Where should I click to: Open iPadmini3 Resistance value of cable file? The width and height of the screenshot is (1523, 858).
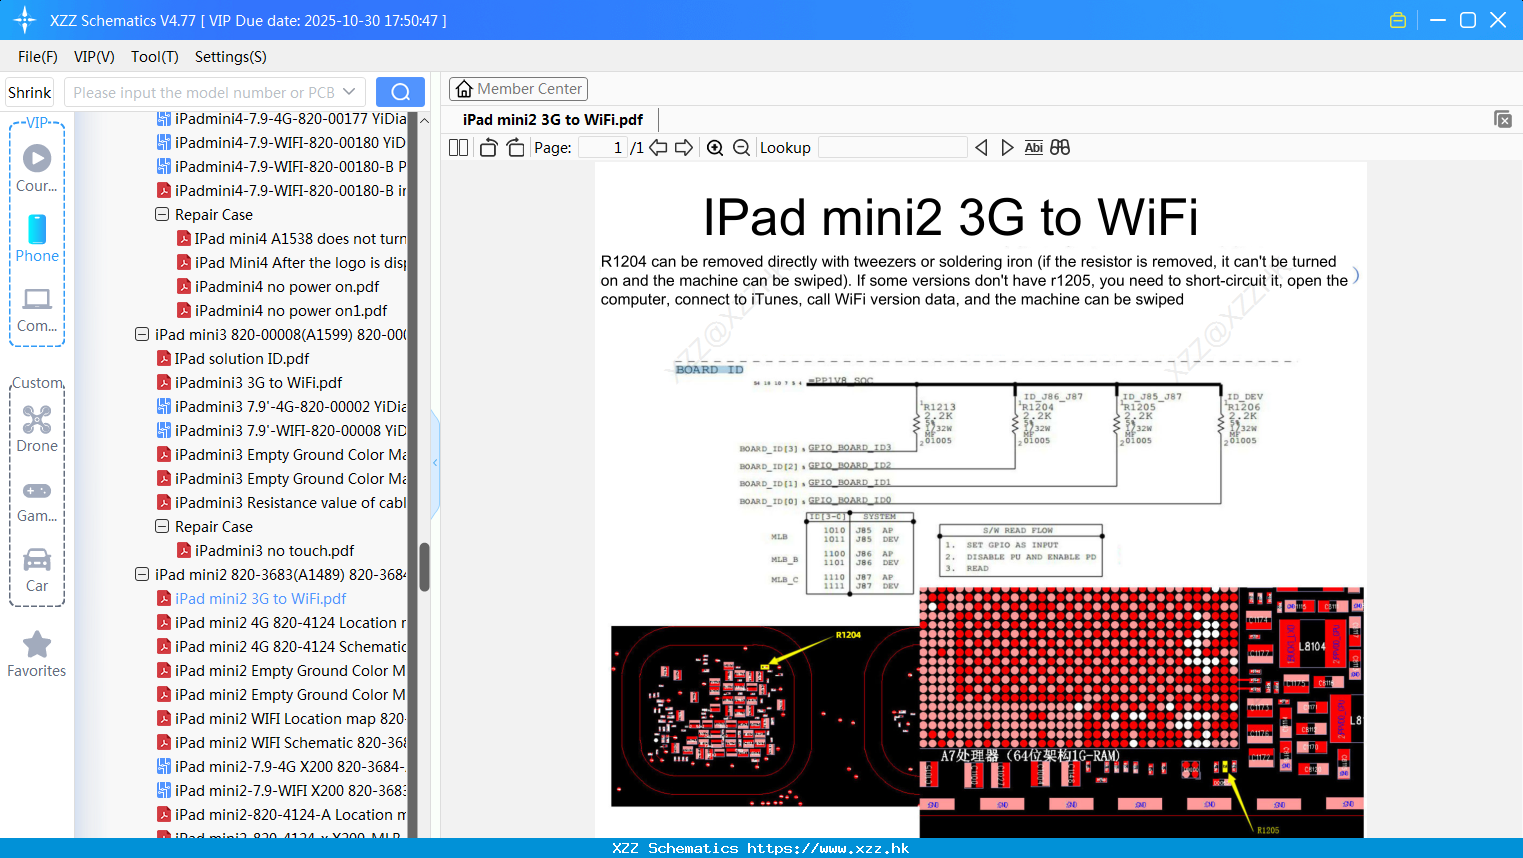290,502
